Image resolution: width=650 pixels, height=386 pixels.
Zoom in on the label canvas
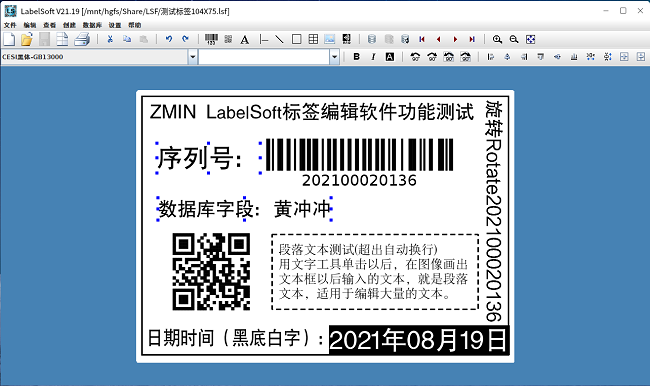[497, 39]
